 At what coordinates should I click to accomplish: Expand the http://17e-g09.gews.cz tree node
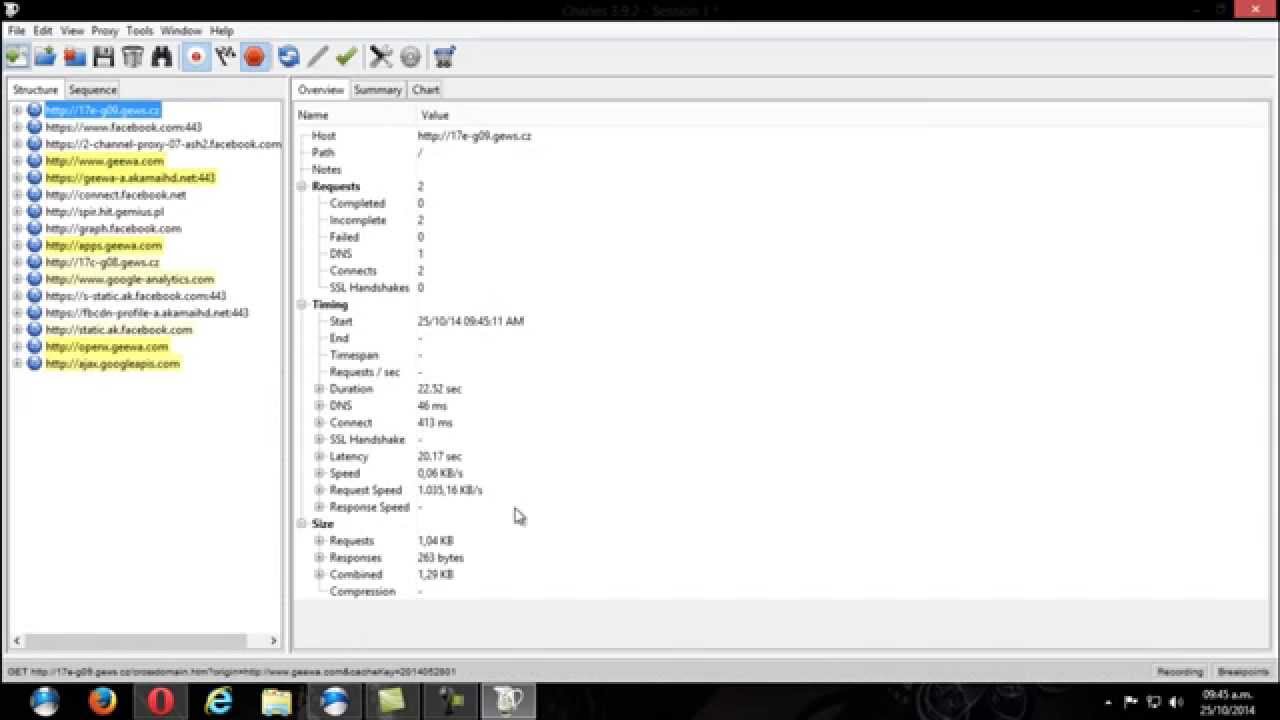click(17, 110)
